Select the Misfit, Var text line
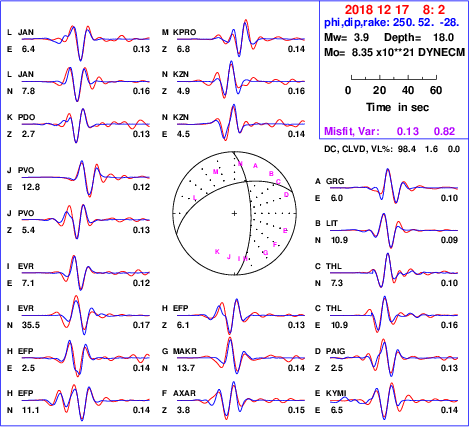 point(390,131)
